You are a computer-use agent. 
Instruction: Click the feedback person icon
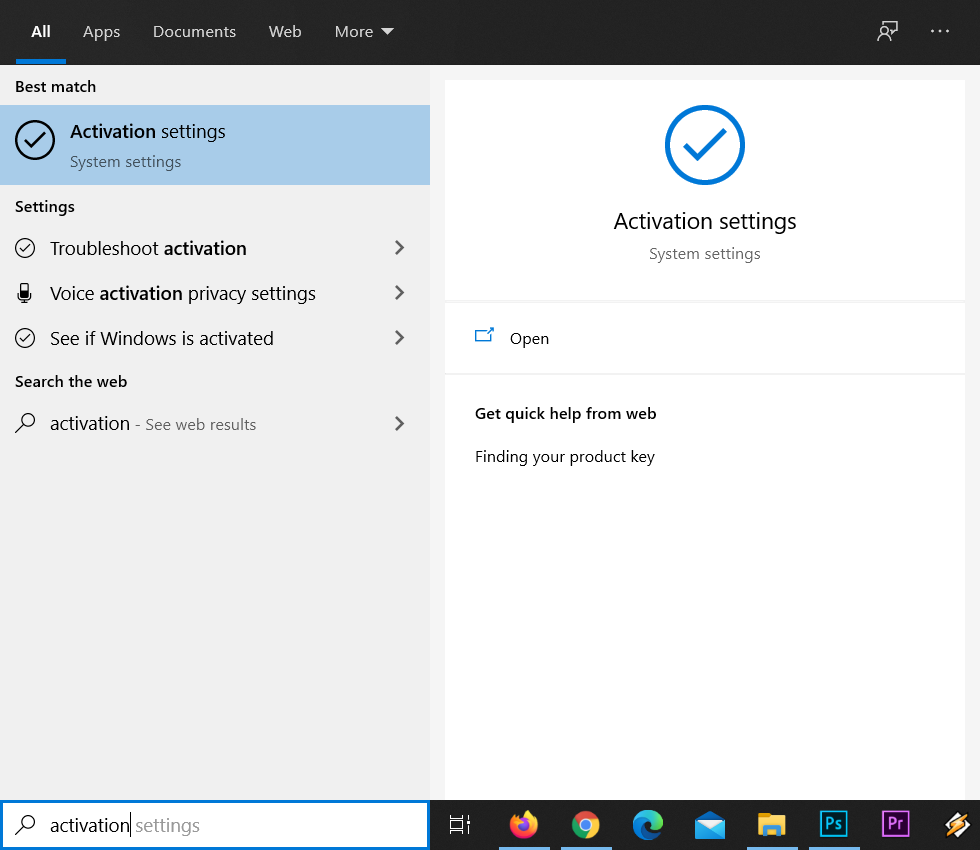pyautogui.click(x=887, y=31)
